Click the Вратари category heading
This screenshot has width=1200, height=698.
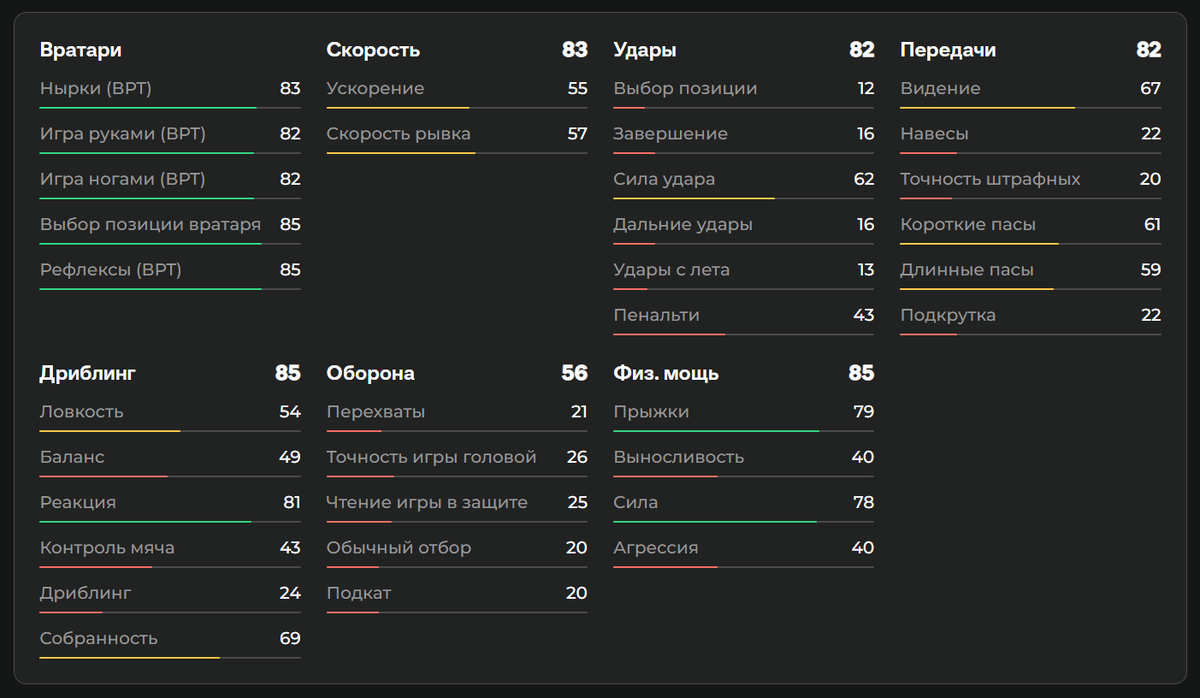(x=80, y=50)
